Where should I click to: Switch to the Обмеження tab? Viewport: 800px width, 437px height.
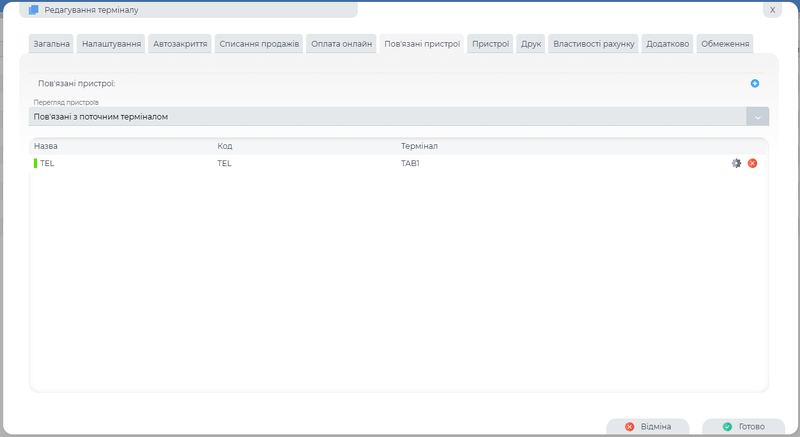[725, 44]
